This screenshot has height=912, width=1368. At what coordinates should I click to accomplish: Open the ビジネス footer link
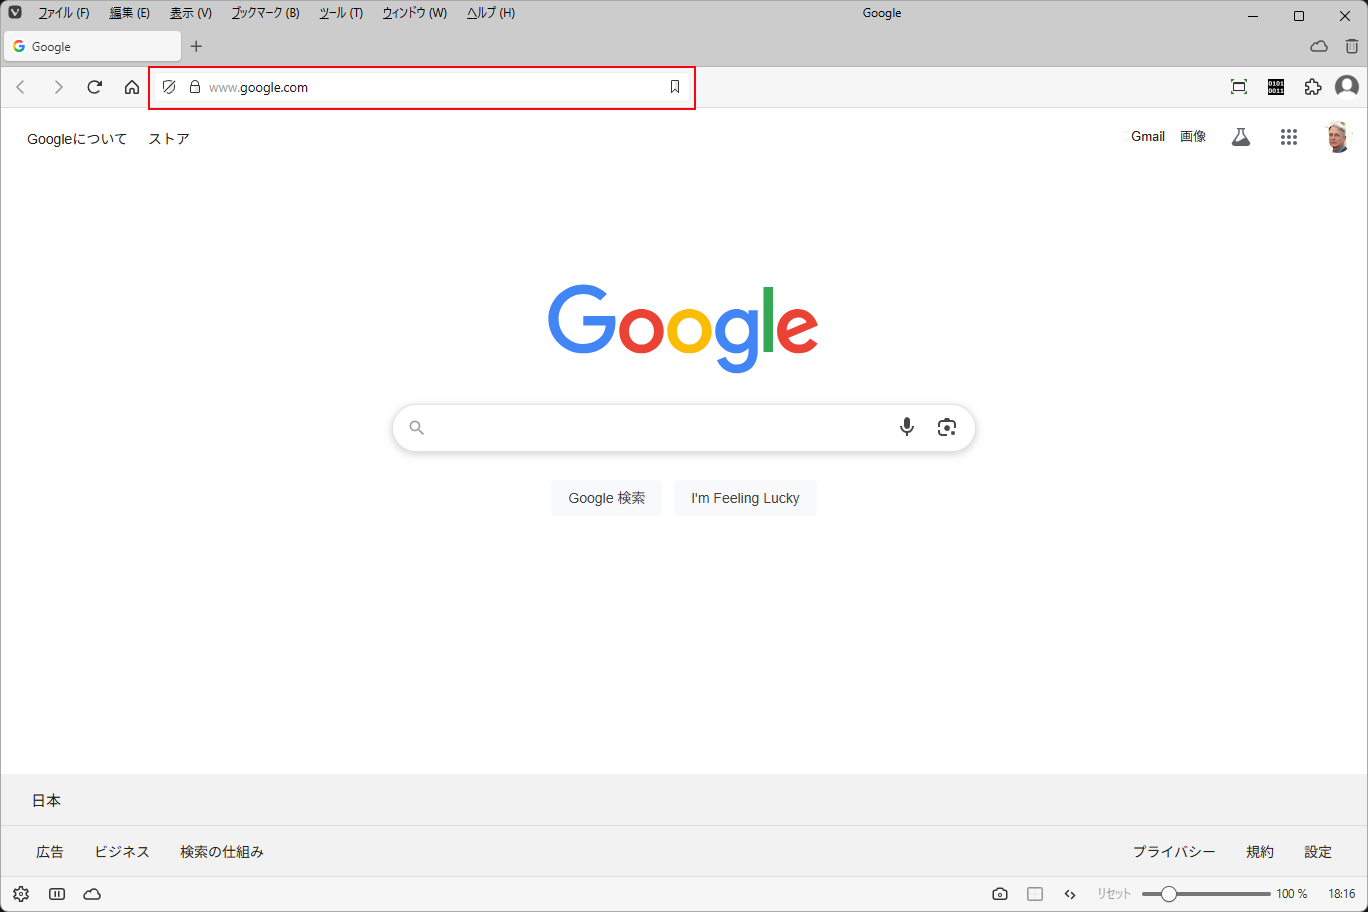[x=122, y=852]
